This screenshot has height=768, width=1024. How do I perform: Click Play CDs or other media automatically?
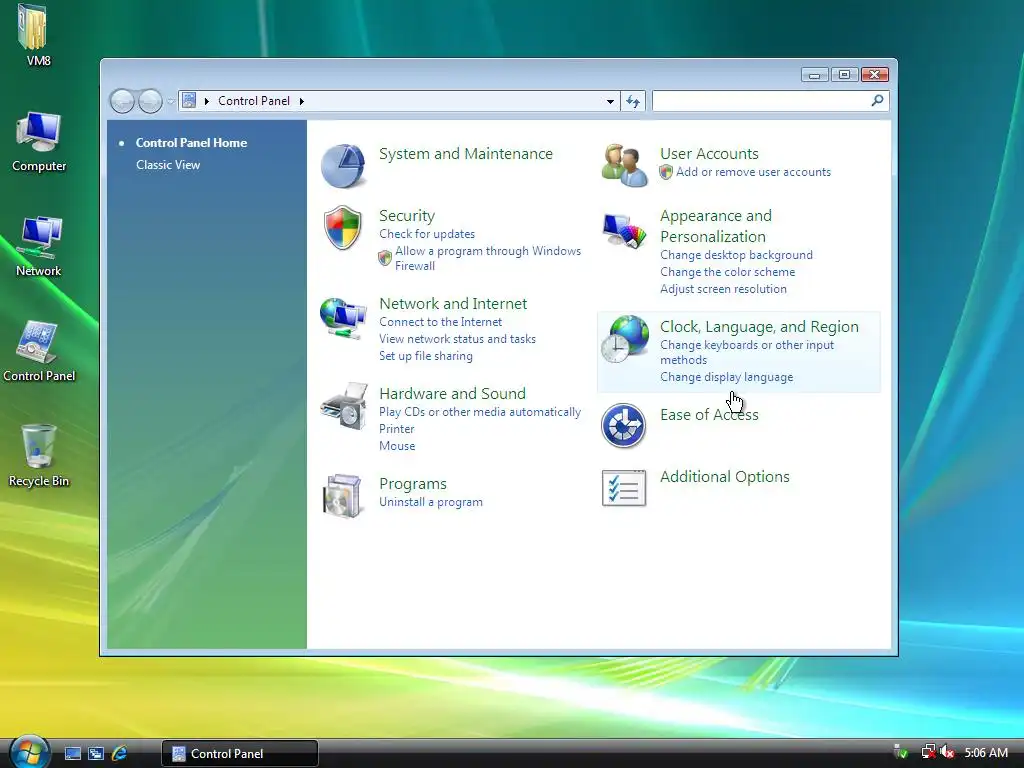(x=480, y=412)
